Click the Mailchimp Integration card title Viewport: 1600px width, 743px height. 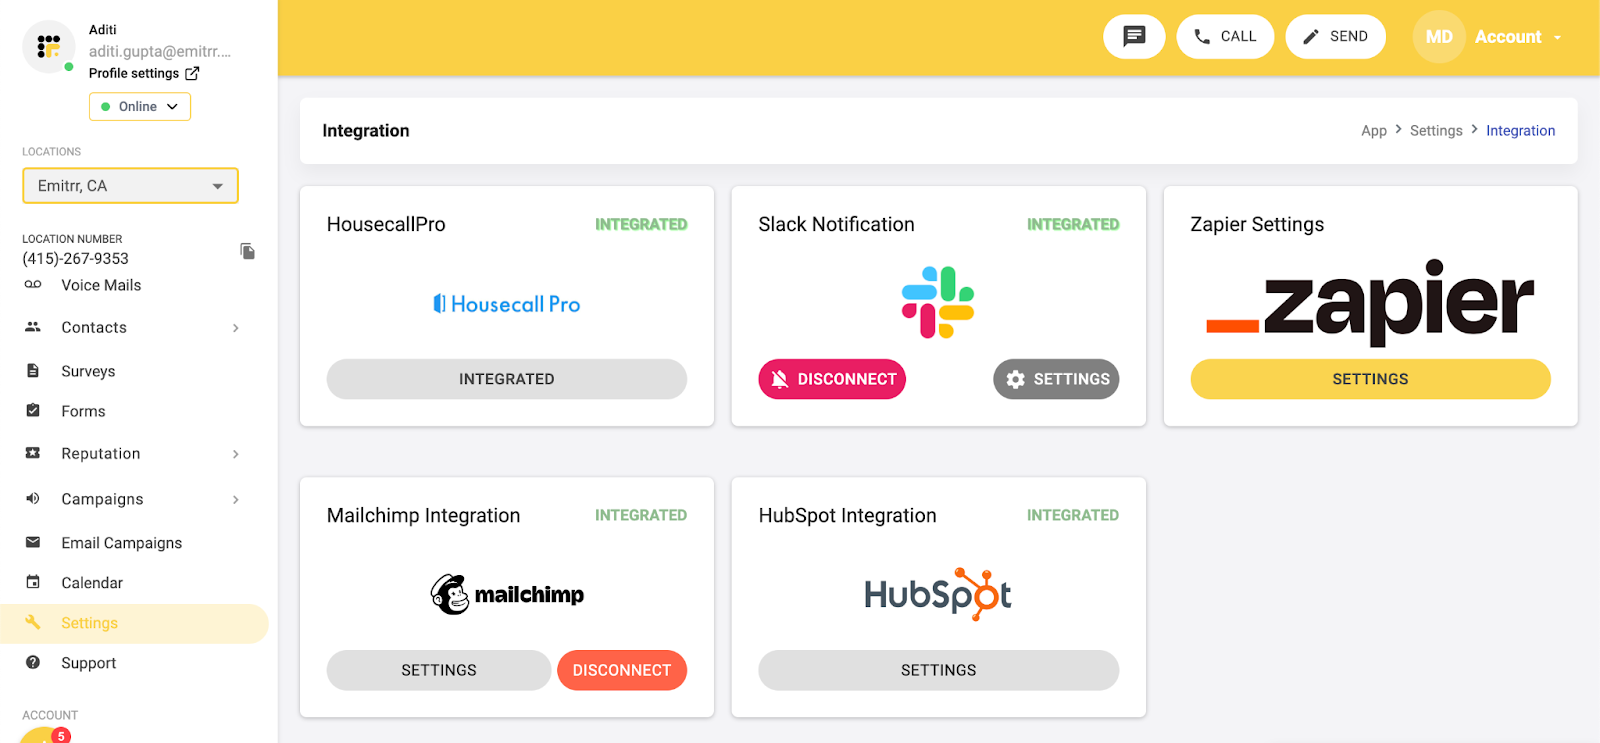[423, 515]
